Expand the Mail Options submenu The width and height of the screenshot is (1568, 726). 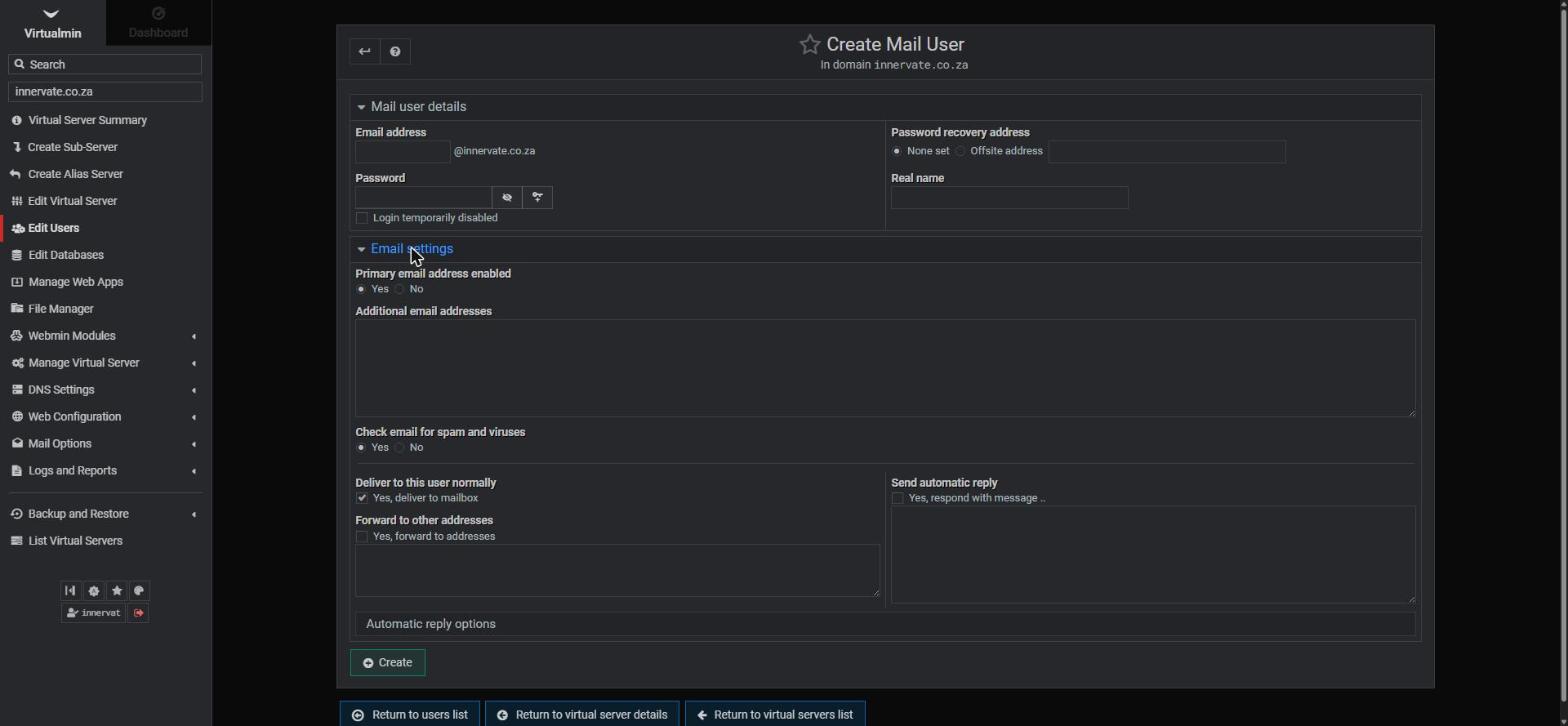(x=105, y=444)
